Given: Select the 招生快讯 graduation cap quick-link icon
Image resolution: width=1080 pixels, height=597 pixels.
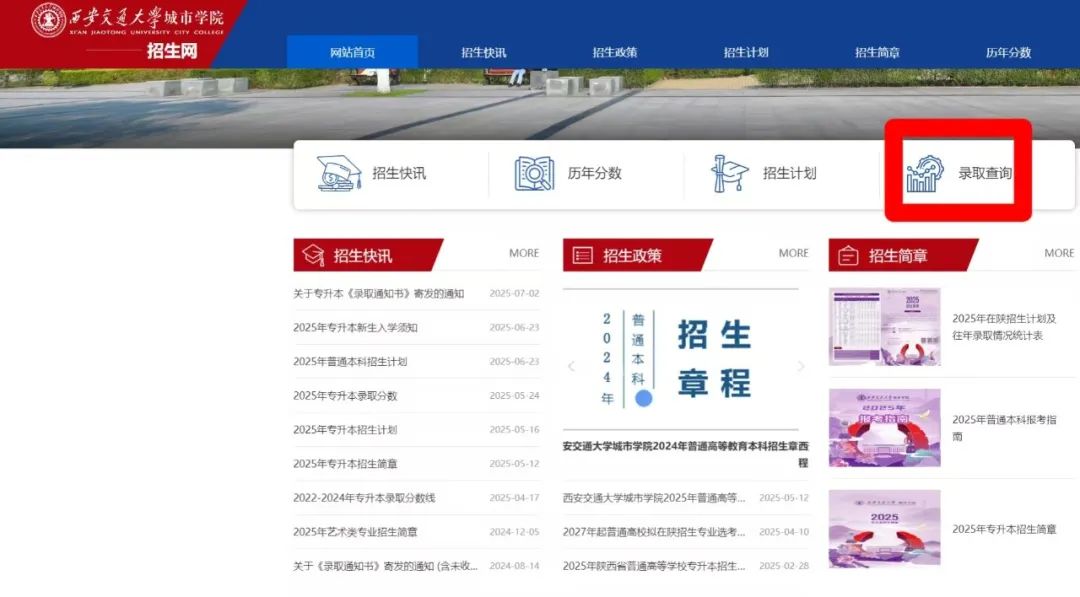Looking at the screenshot, I should (x=338, y=172).
